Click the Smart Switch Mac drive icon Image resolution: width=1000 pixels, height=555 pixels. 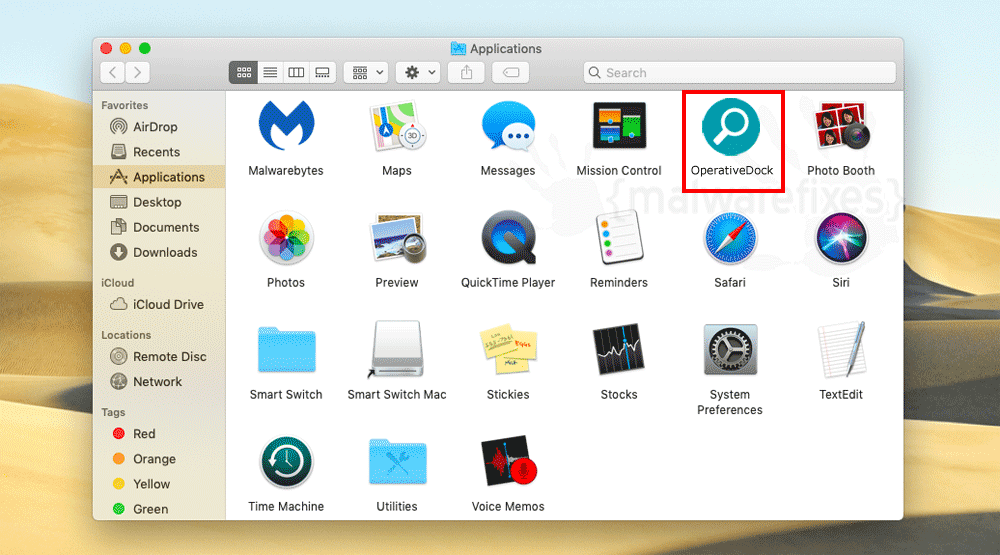(x=397, y=349)
